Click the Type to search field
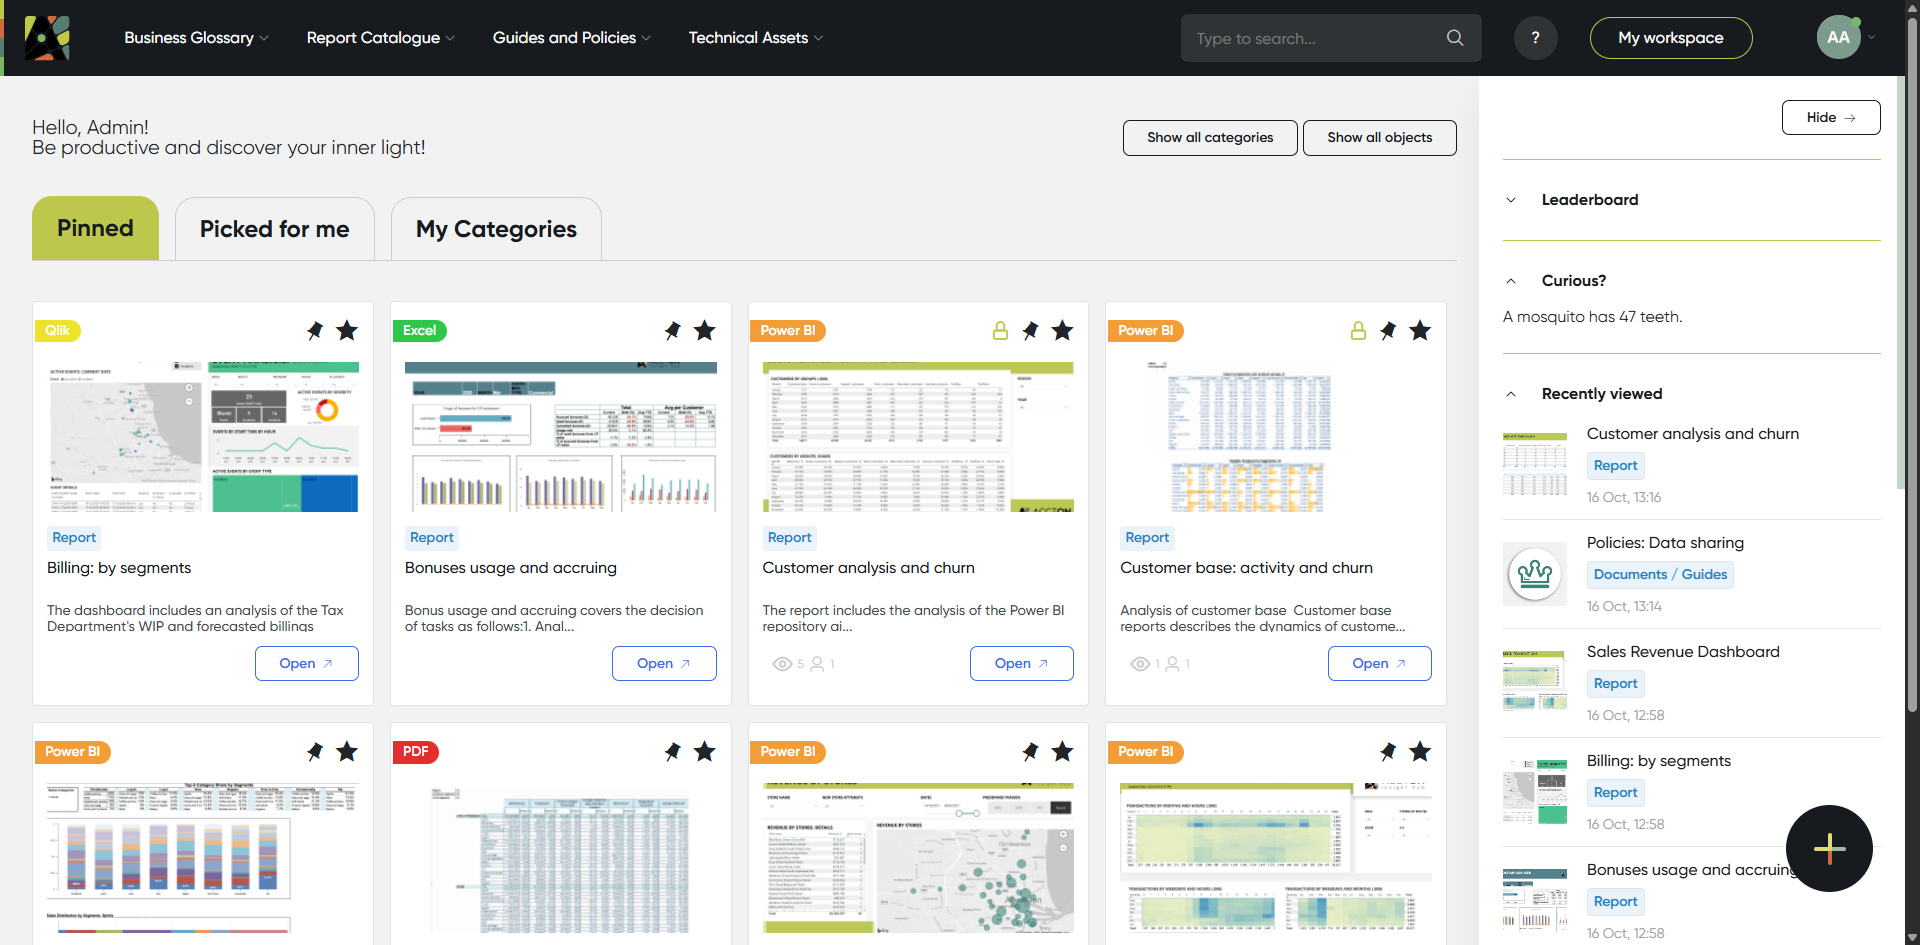Image resolution: width=1920 pixels, height=945 pixels. point(1315,38)
